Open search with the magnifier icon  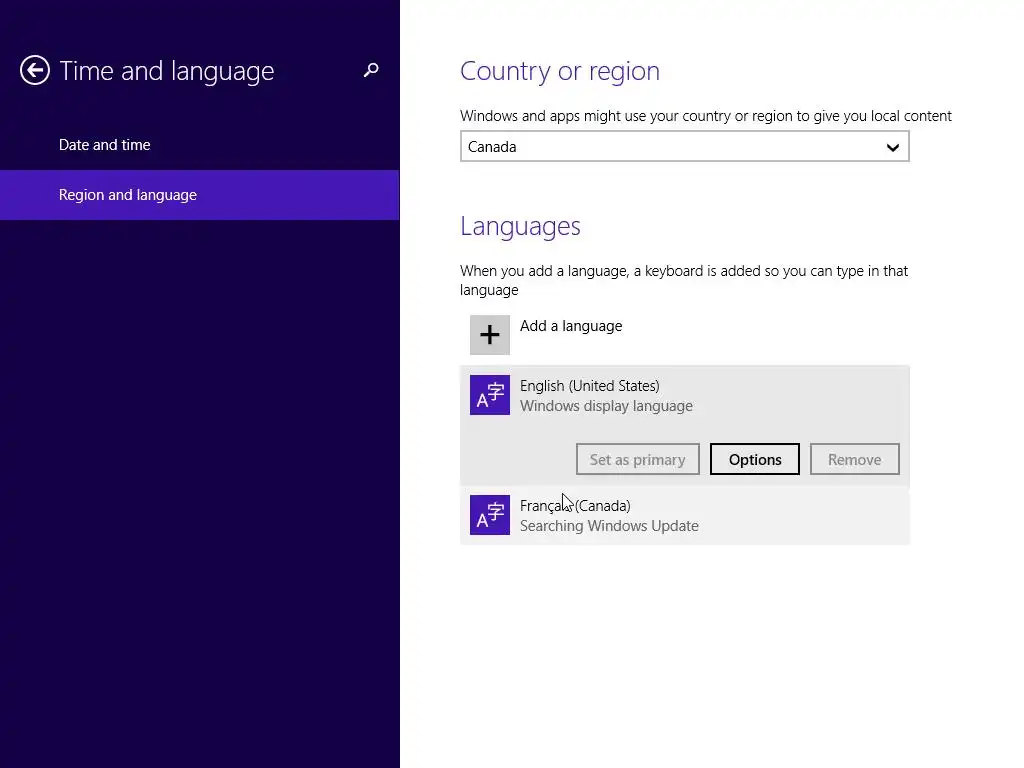click(x=371, y=70)
